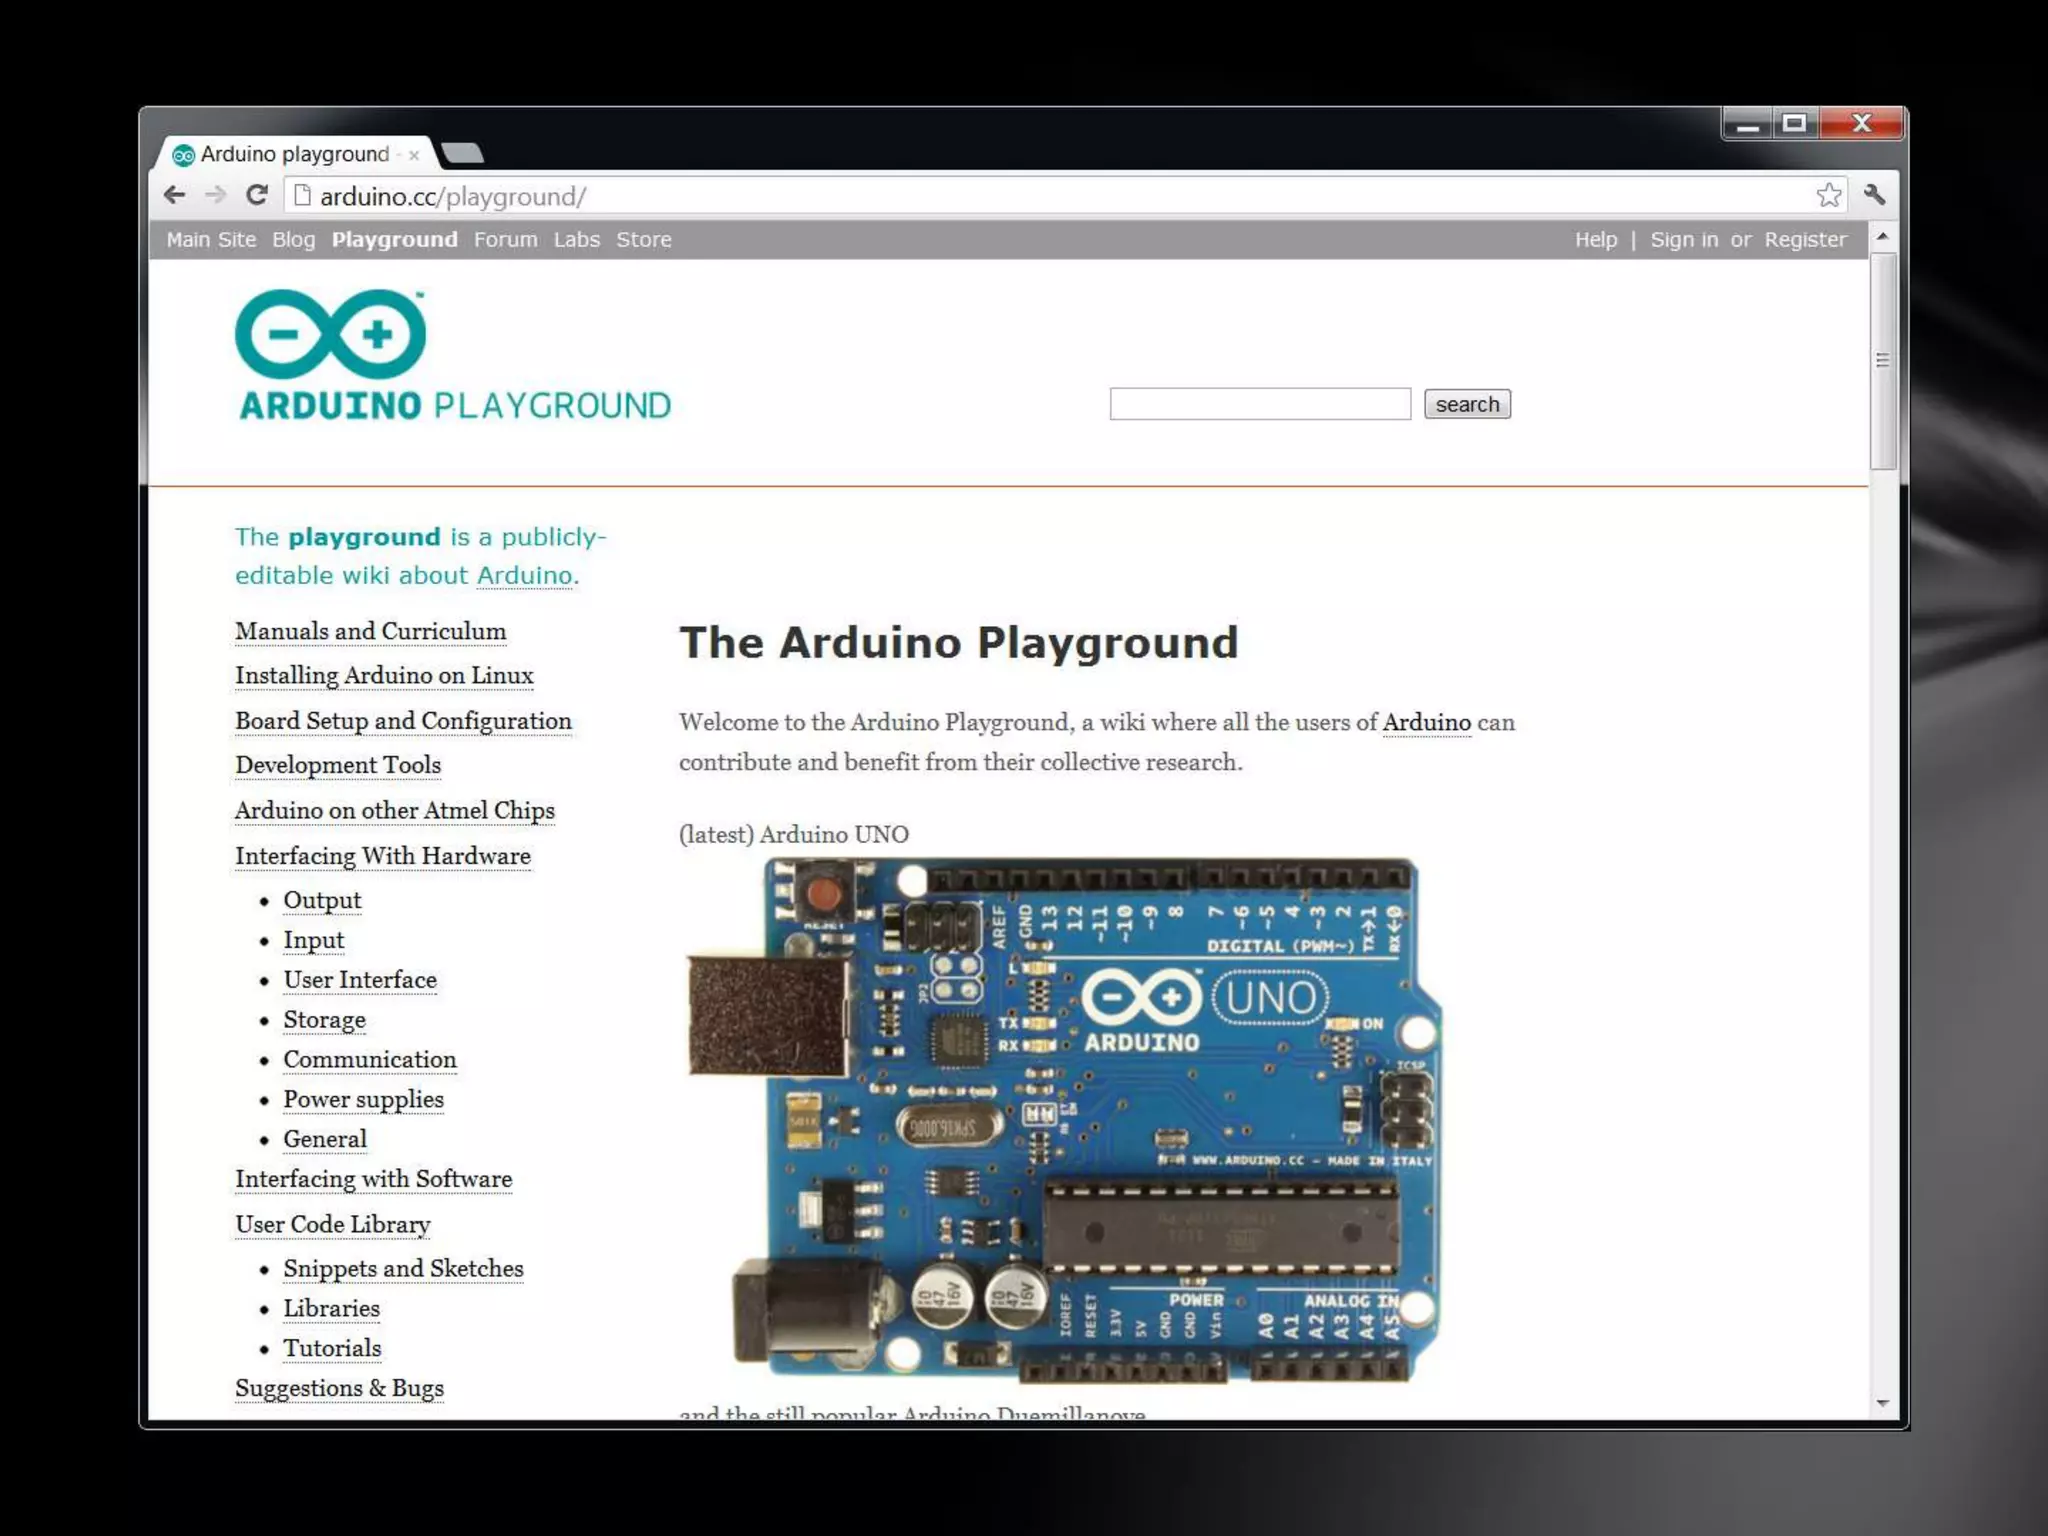Open the Forum navigation item
The width and height of the screenshot is (2048, 1536).
(x=505, y=240)
